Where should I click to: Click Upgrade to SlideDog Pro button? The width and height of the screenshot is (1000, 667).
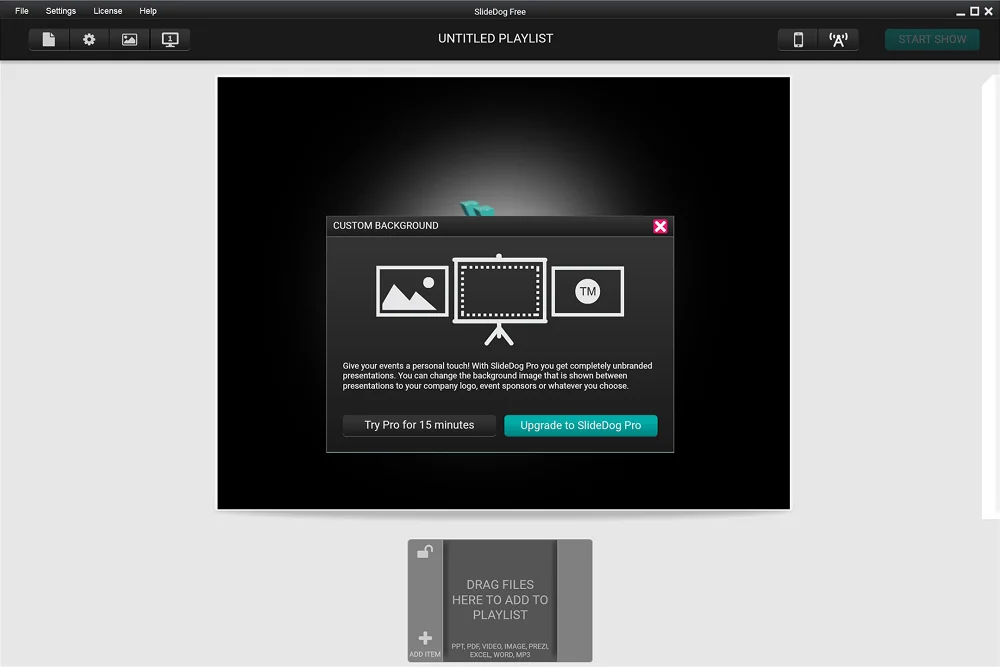(x=580, y=425)
